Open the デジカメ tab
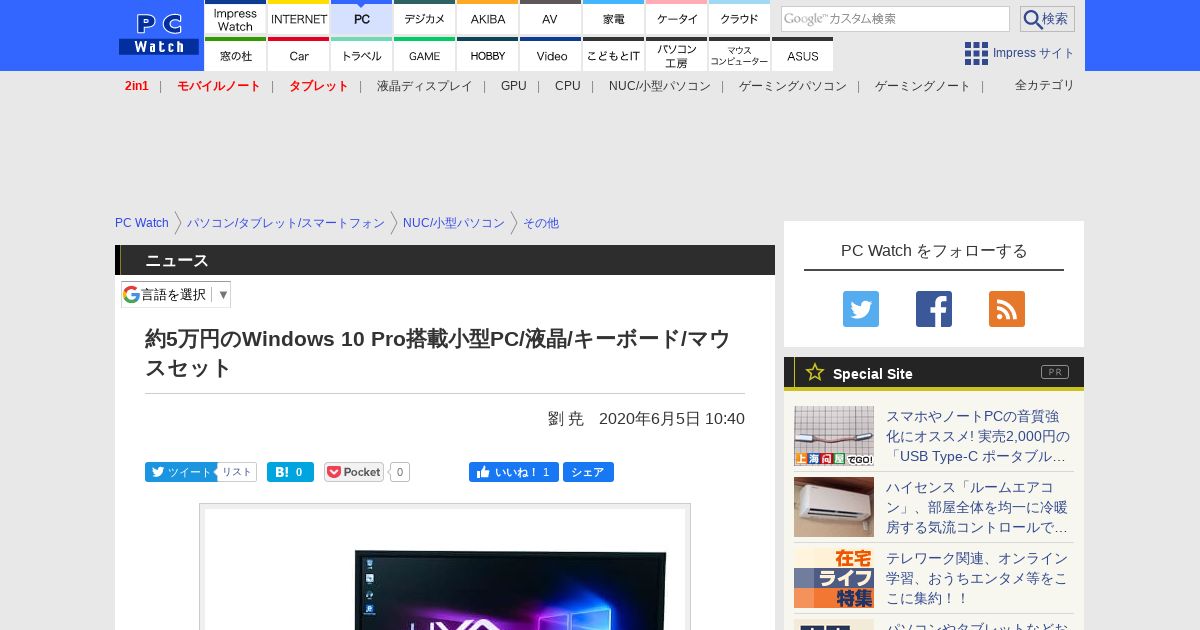The image size is (1200, 630). tap(425, 17)
